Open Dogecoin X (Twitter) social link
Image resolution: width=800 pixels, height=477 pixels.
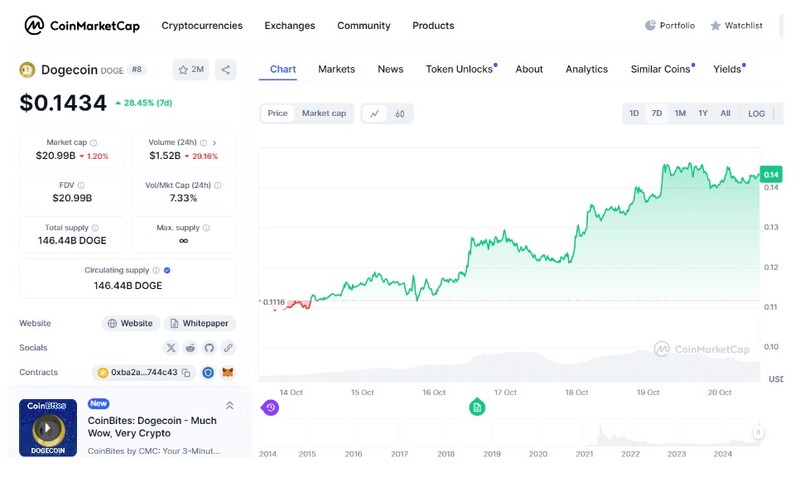[171, 348]
